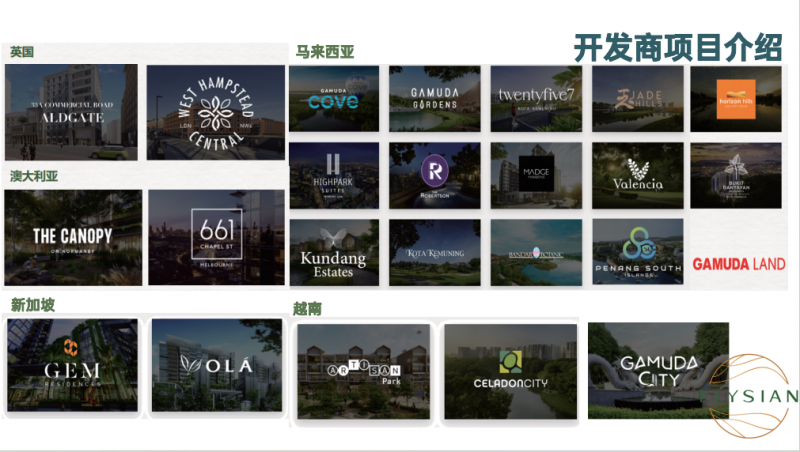Select the Celadon City image
Screen dimensions: 800x452
click(x=511, y=371)
